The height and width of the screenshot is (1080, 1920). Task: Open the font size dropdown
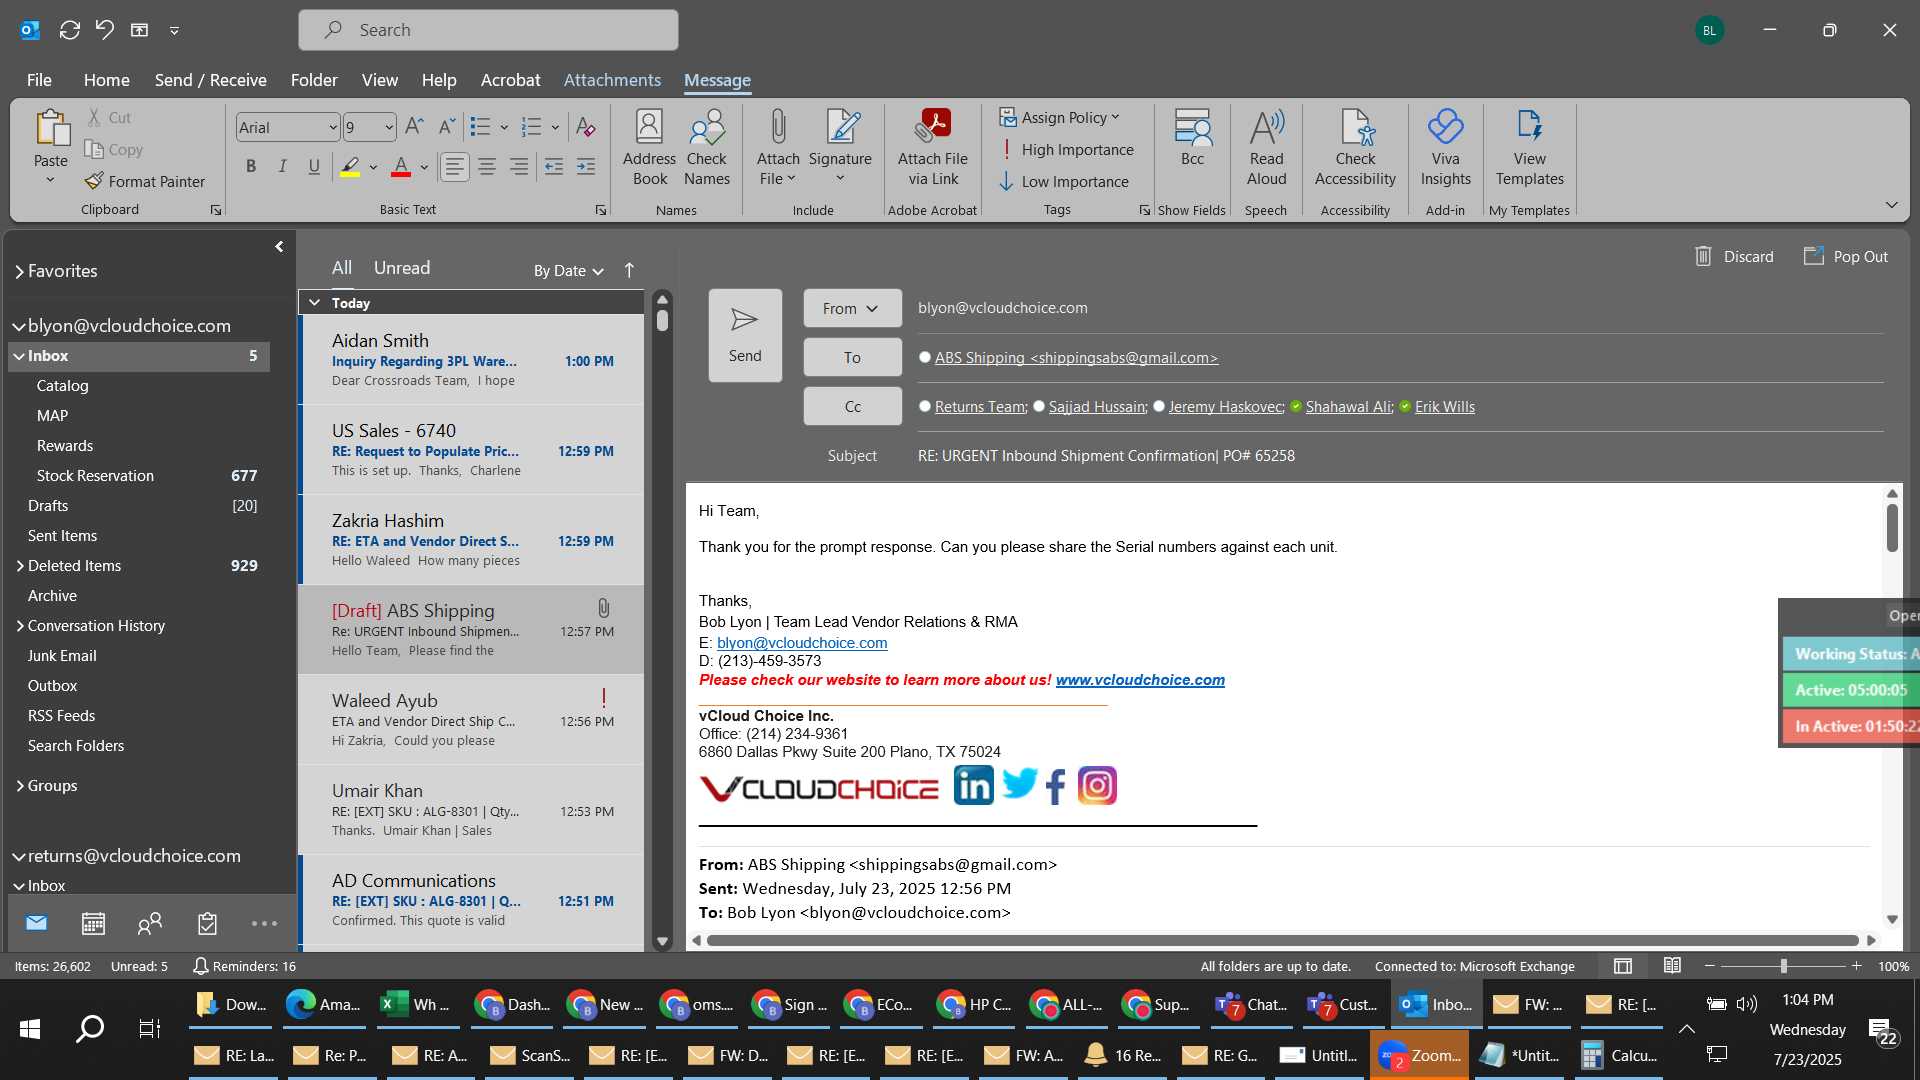tap(388, 127)
